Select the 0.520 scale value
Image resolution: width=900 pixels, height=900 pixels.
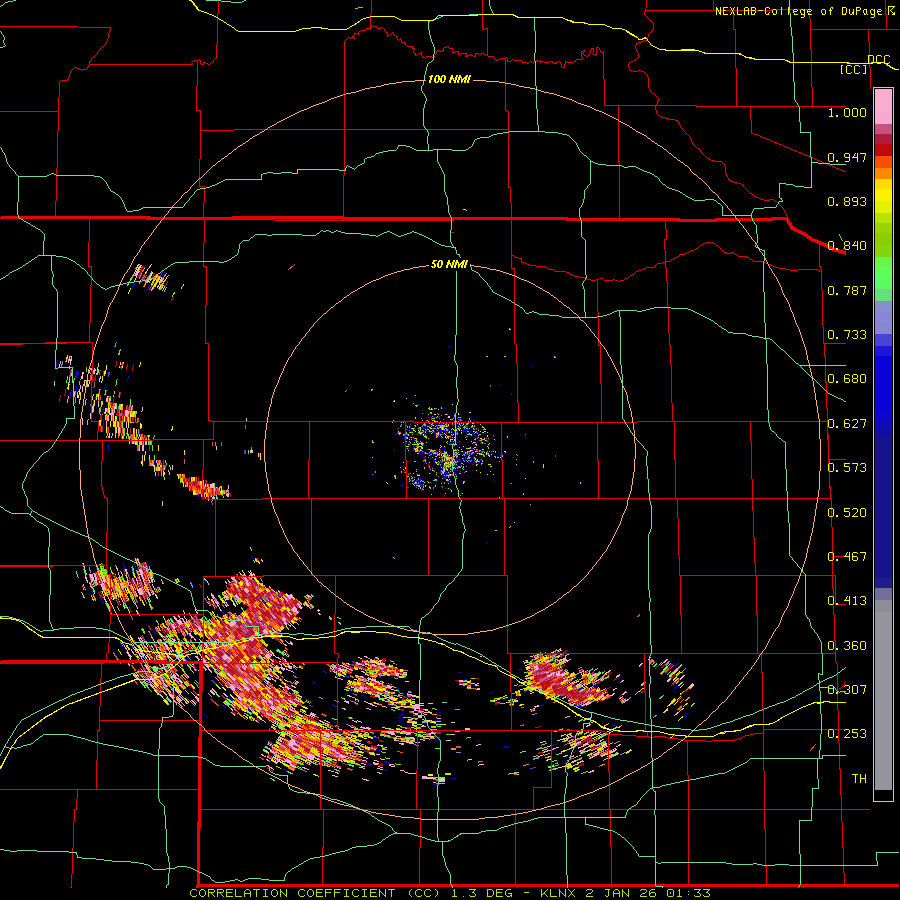click(x=847, y=513)
